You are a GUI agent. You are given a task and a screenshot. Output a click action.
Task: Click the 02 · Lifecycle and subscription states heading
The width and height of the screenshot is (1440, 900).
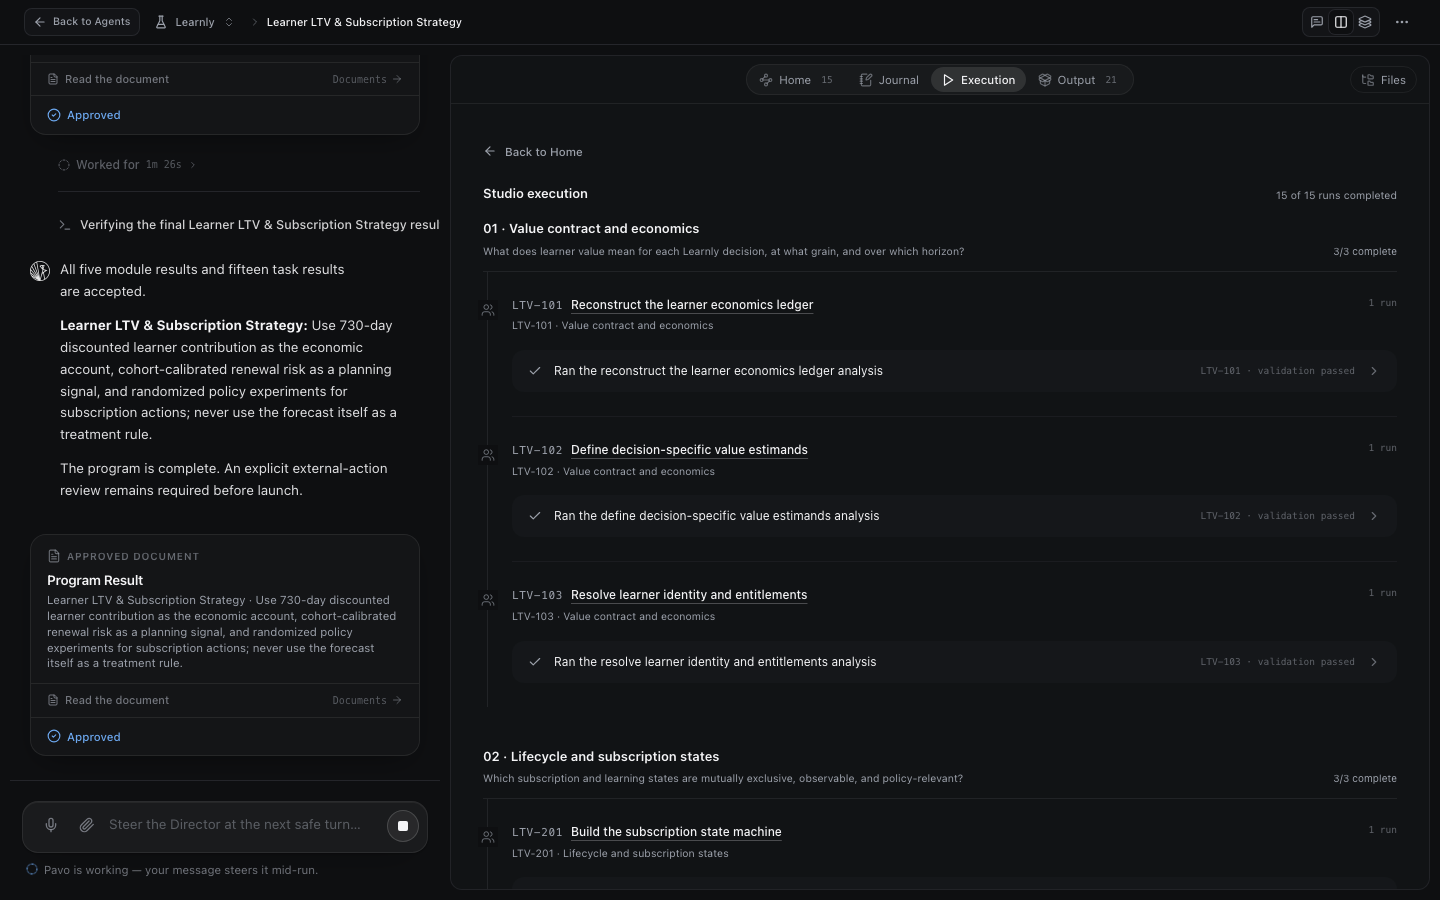coord(601,757)
